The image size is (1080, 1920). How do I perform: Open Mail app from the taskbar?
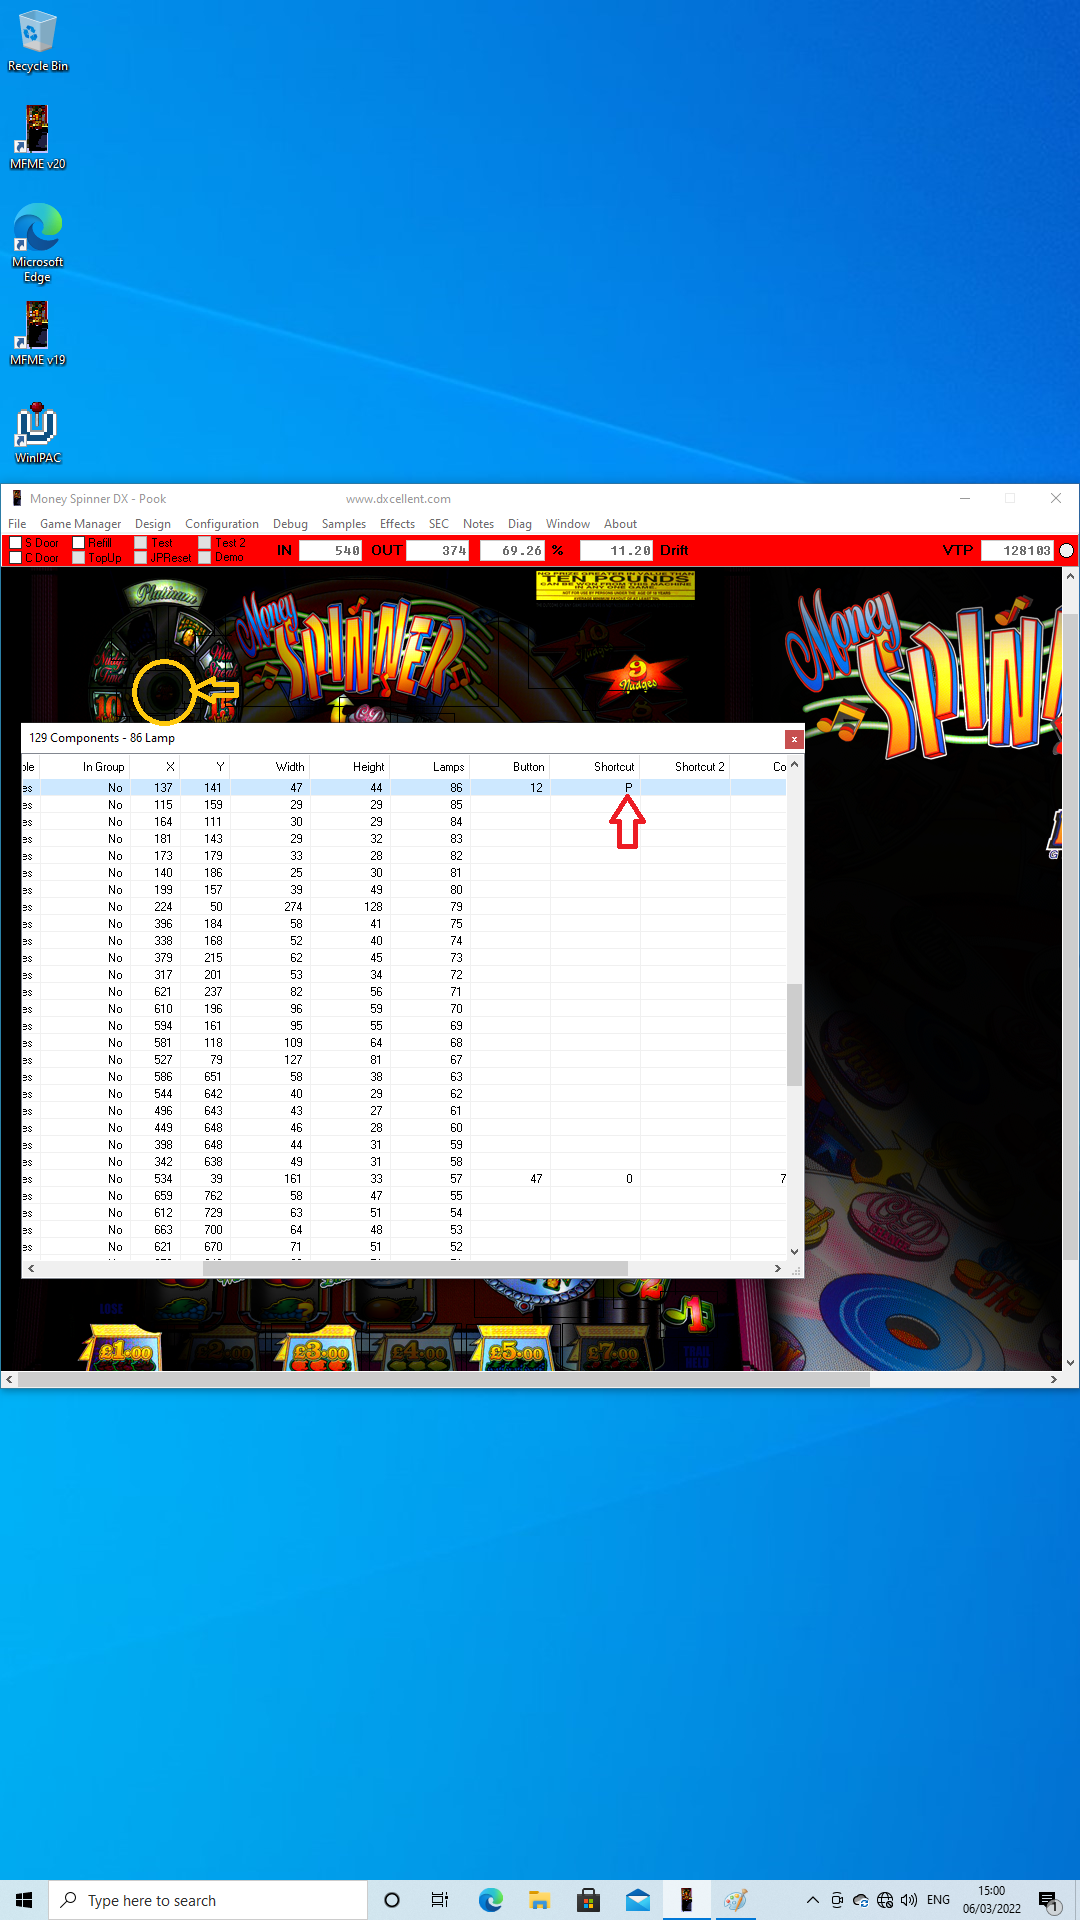coord(637,1900)
